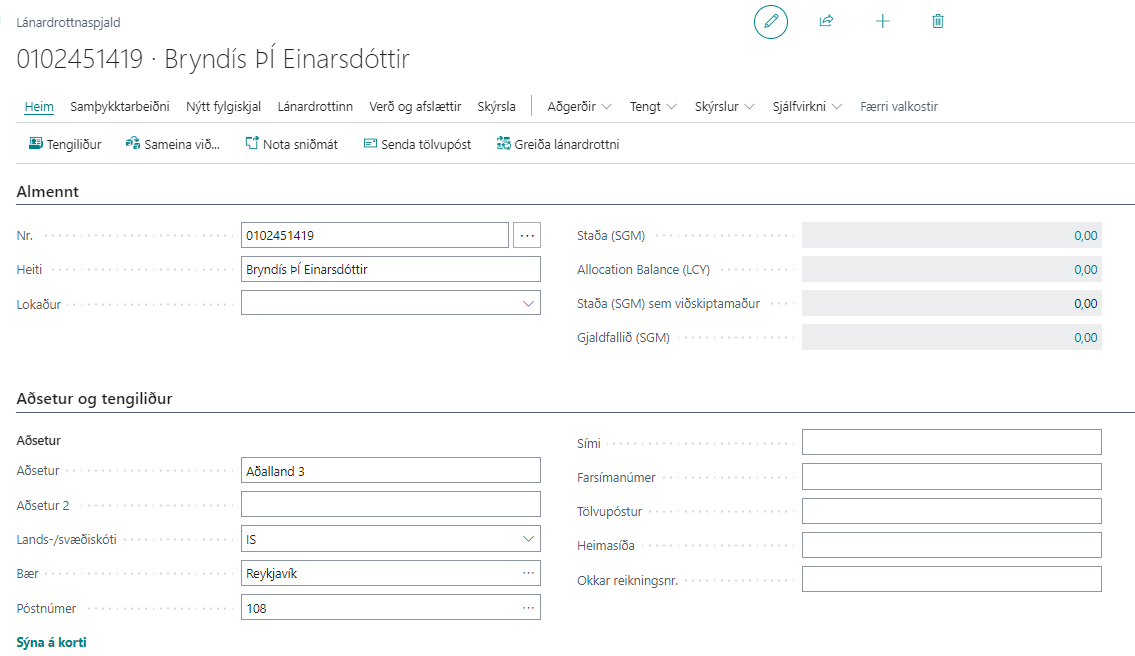Select Verð og afslættir tab

pyautogui.click(x=415, y=106)
